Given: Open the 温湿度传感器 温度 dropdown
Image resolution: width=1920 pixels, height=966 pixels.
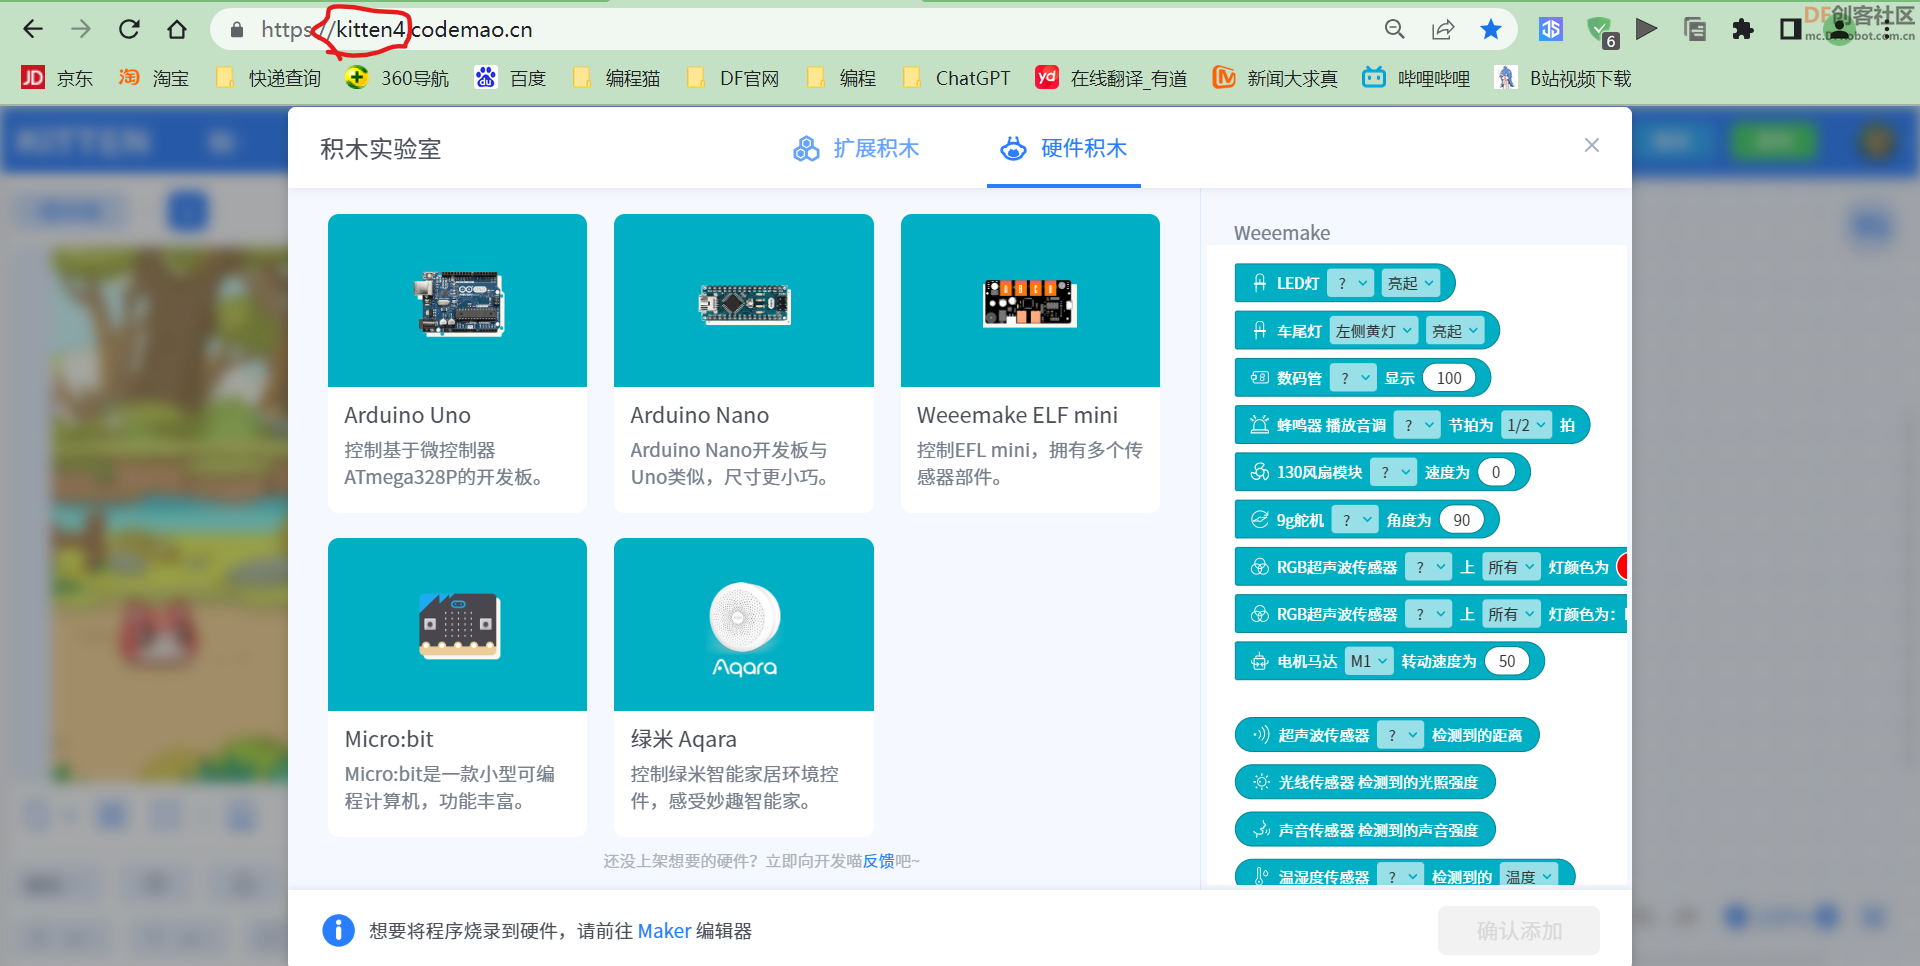Looking at the screenshot, I should (x=1530, y=877).
